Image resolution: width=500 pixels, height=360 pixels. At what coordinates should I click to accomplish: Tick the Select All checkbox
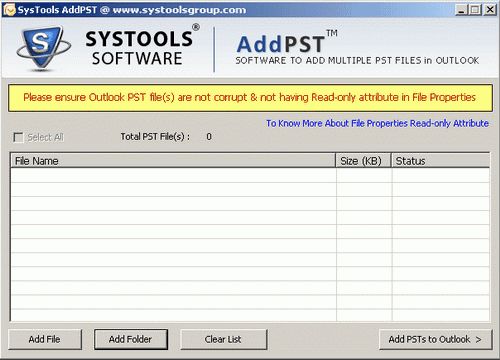click(18, 137)
